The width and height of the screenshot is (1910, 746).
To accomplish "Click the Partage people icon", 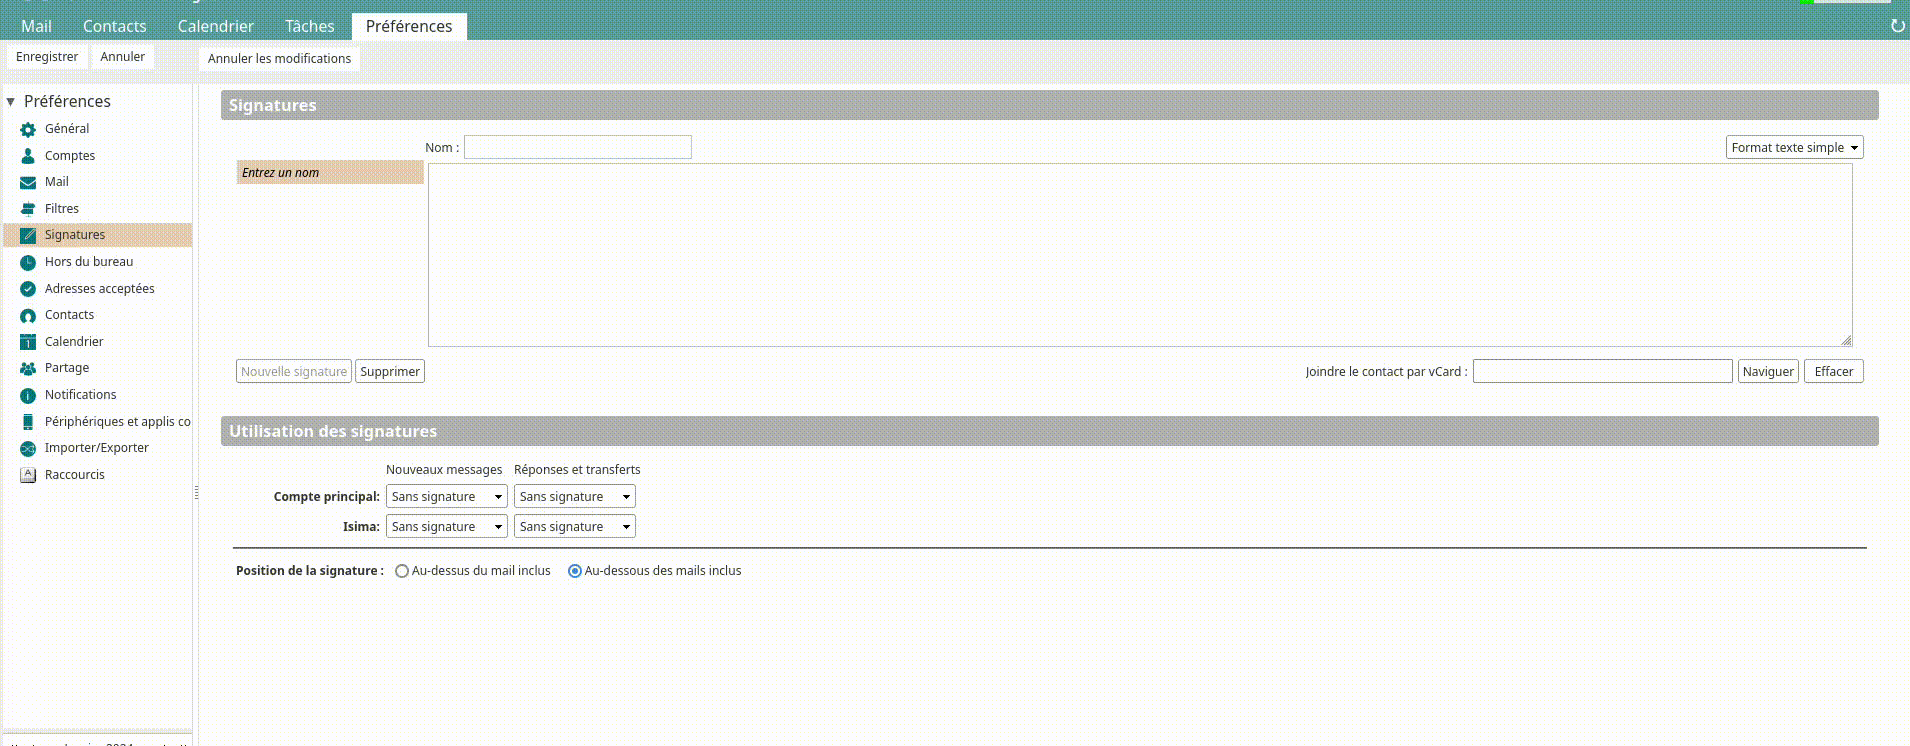I will pos(28,368).
